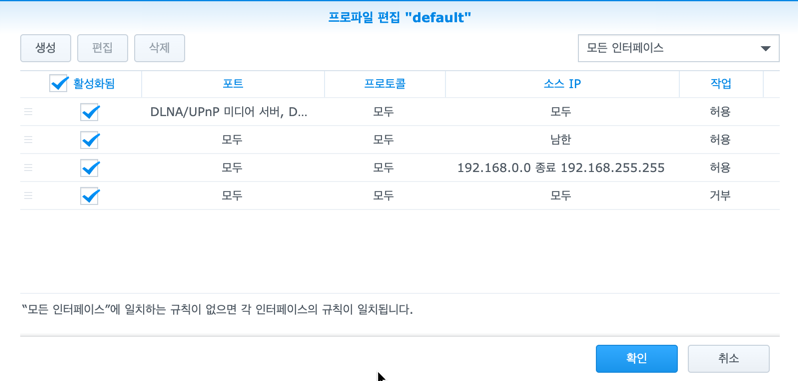This screenshot has width=798, height=381.
Task: Sort by the 소스 IP column header
Action: click(562, 84)
